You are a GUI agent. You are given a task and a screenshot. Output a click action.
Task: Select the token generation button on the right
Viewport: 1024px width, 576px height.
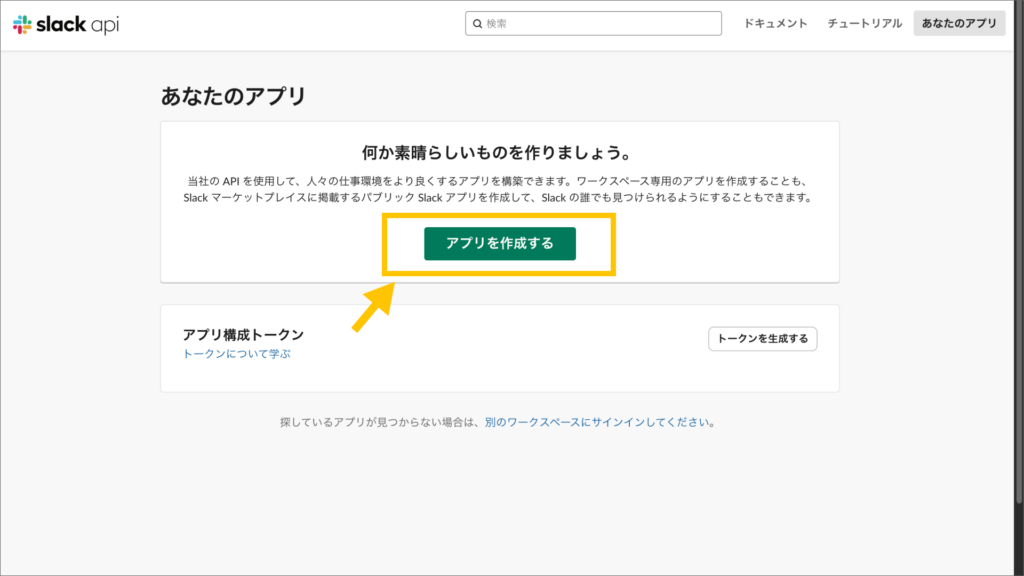(x=762, y=339)
